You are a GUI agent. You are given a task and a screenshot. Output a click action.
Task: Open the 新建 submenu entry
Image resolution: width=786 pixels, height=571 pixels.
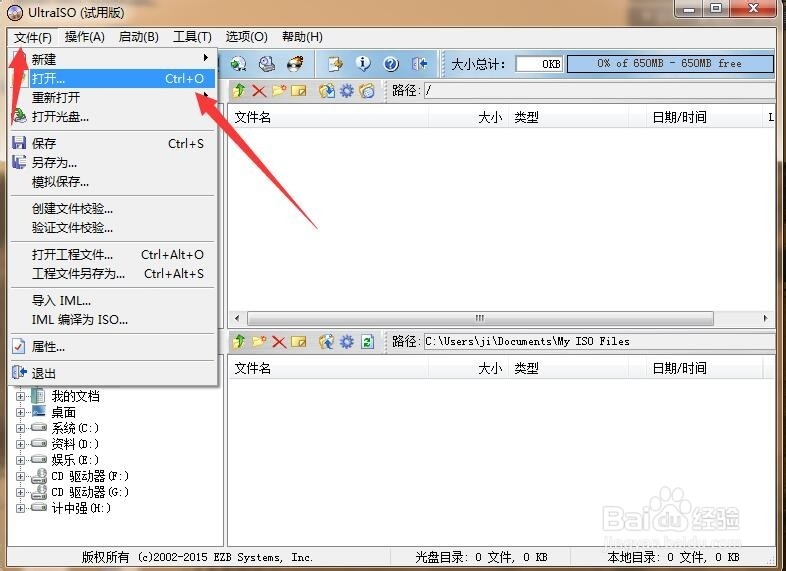113,59
